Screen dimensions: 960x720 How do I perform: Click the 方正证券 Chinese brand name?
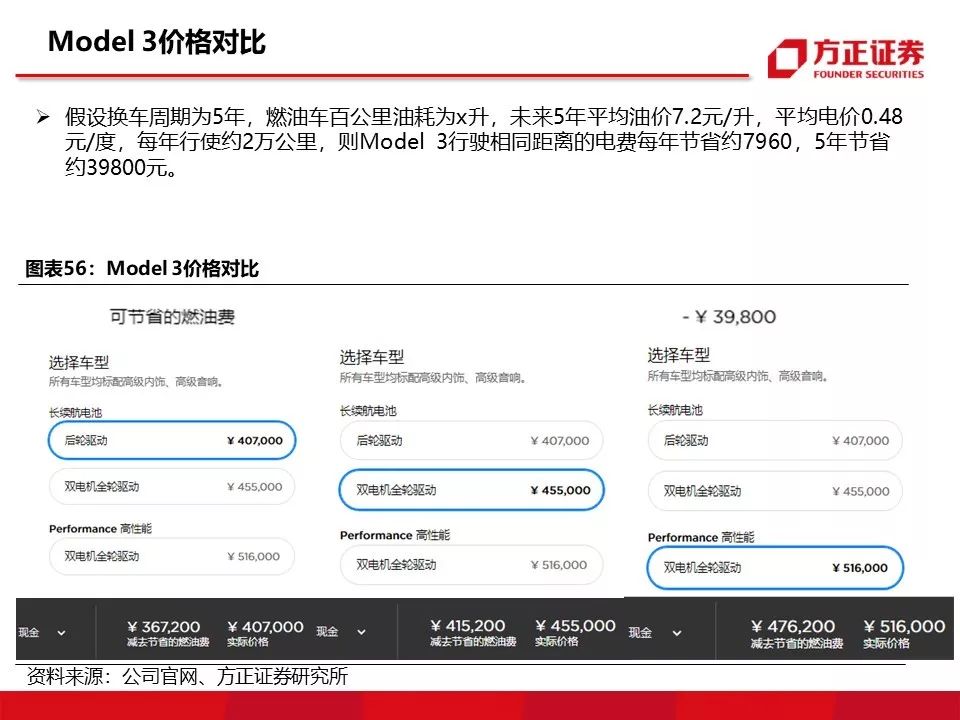[868, 53]
